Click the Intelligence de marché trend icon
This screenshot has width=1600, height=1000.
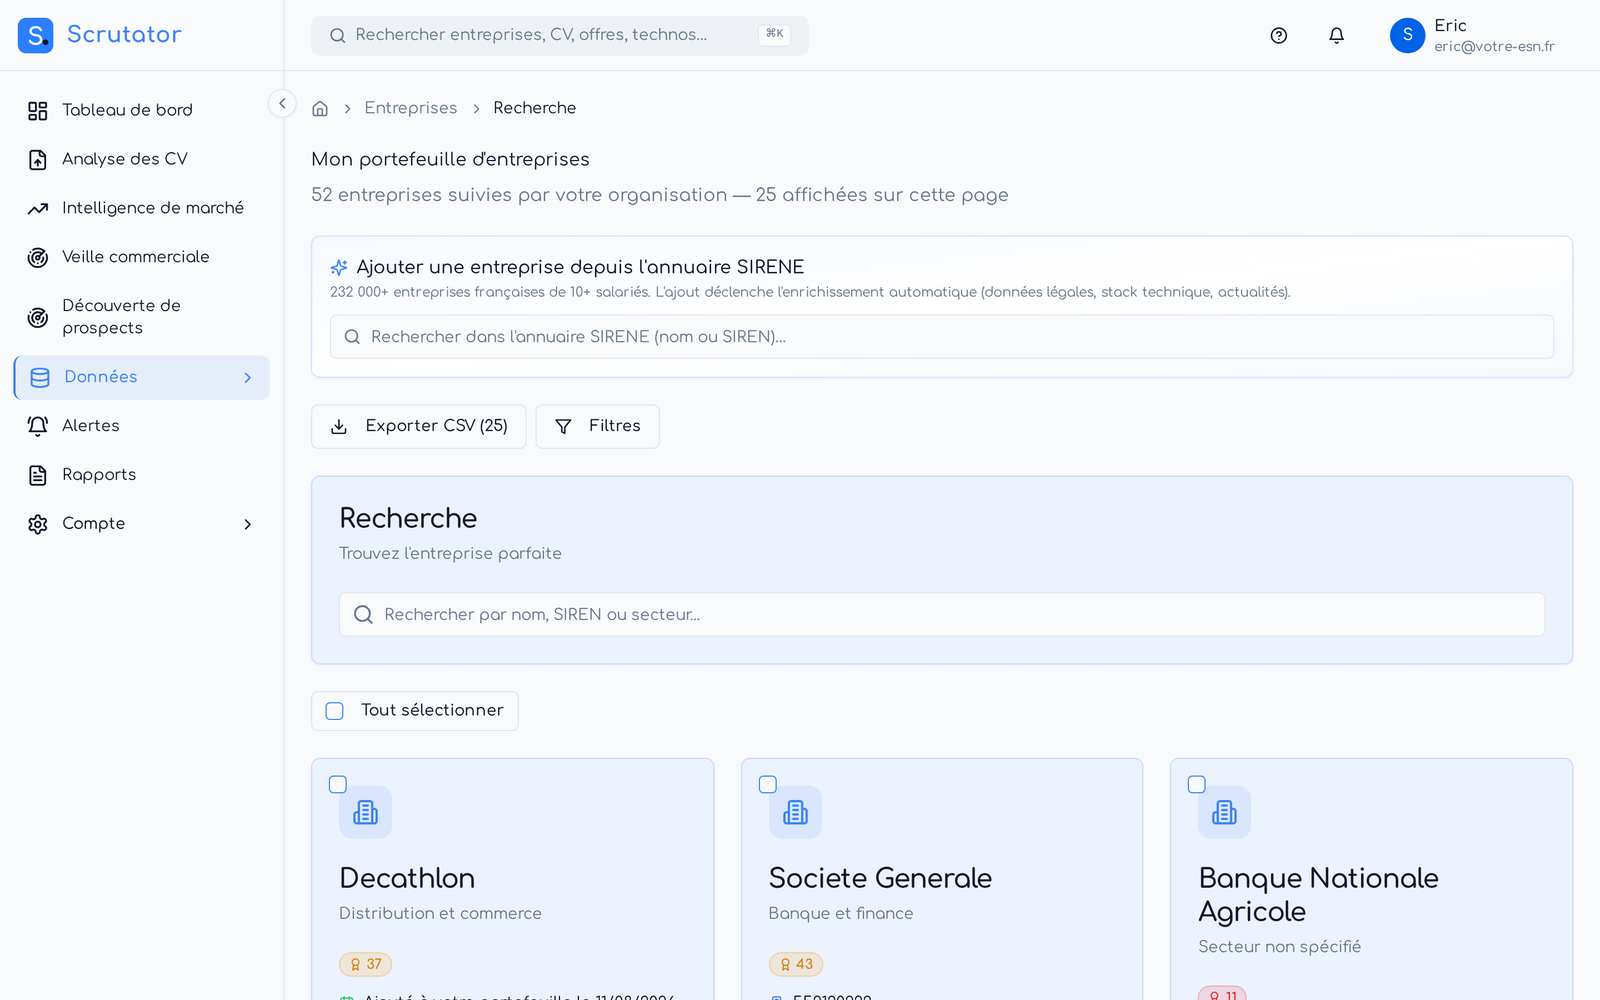(38, 208)
